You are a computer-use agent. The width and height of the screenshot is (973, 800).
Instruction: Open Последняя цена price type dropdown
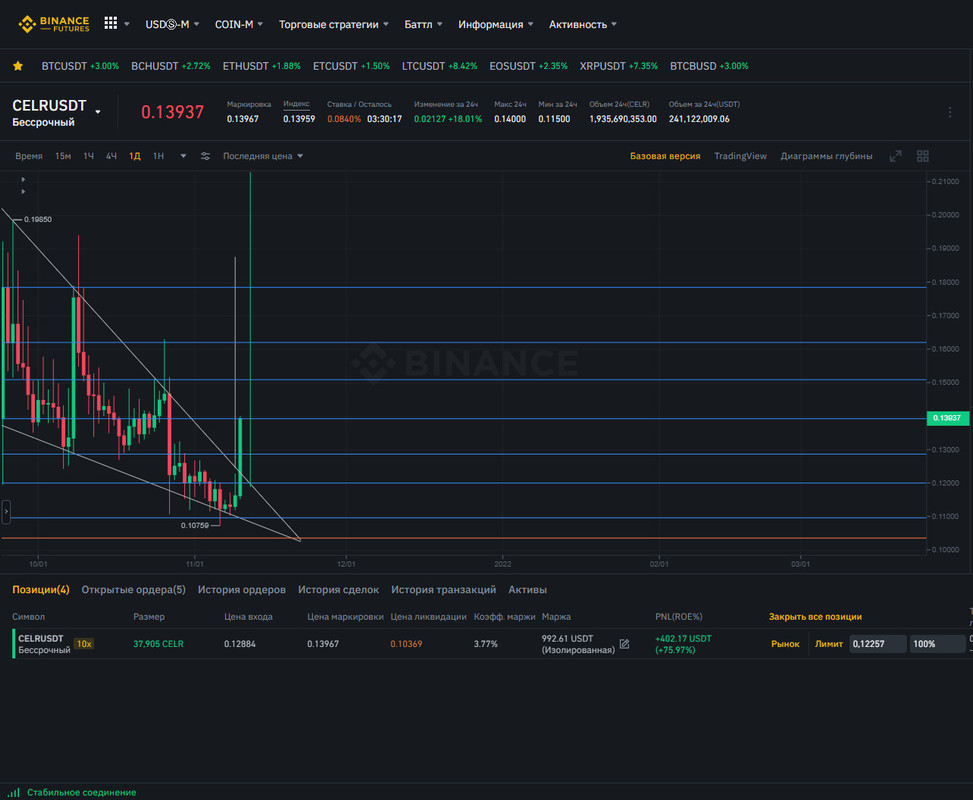[x=263, y=156]
